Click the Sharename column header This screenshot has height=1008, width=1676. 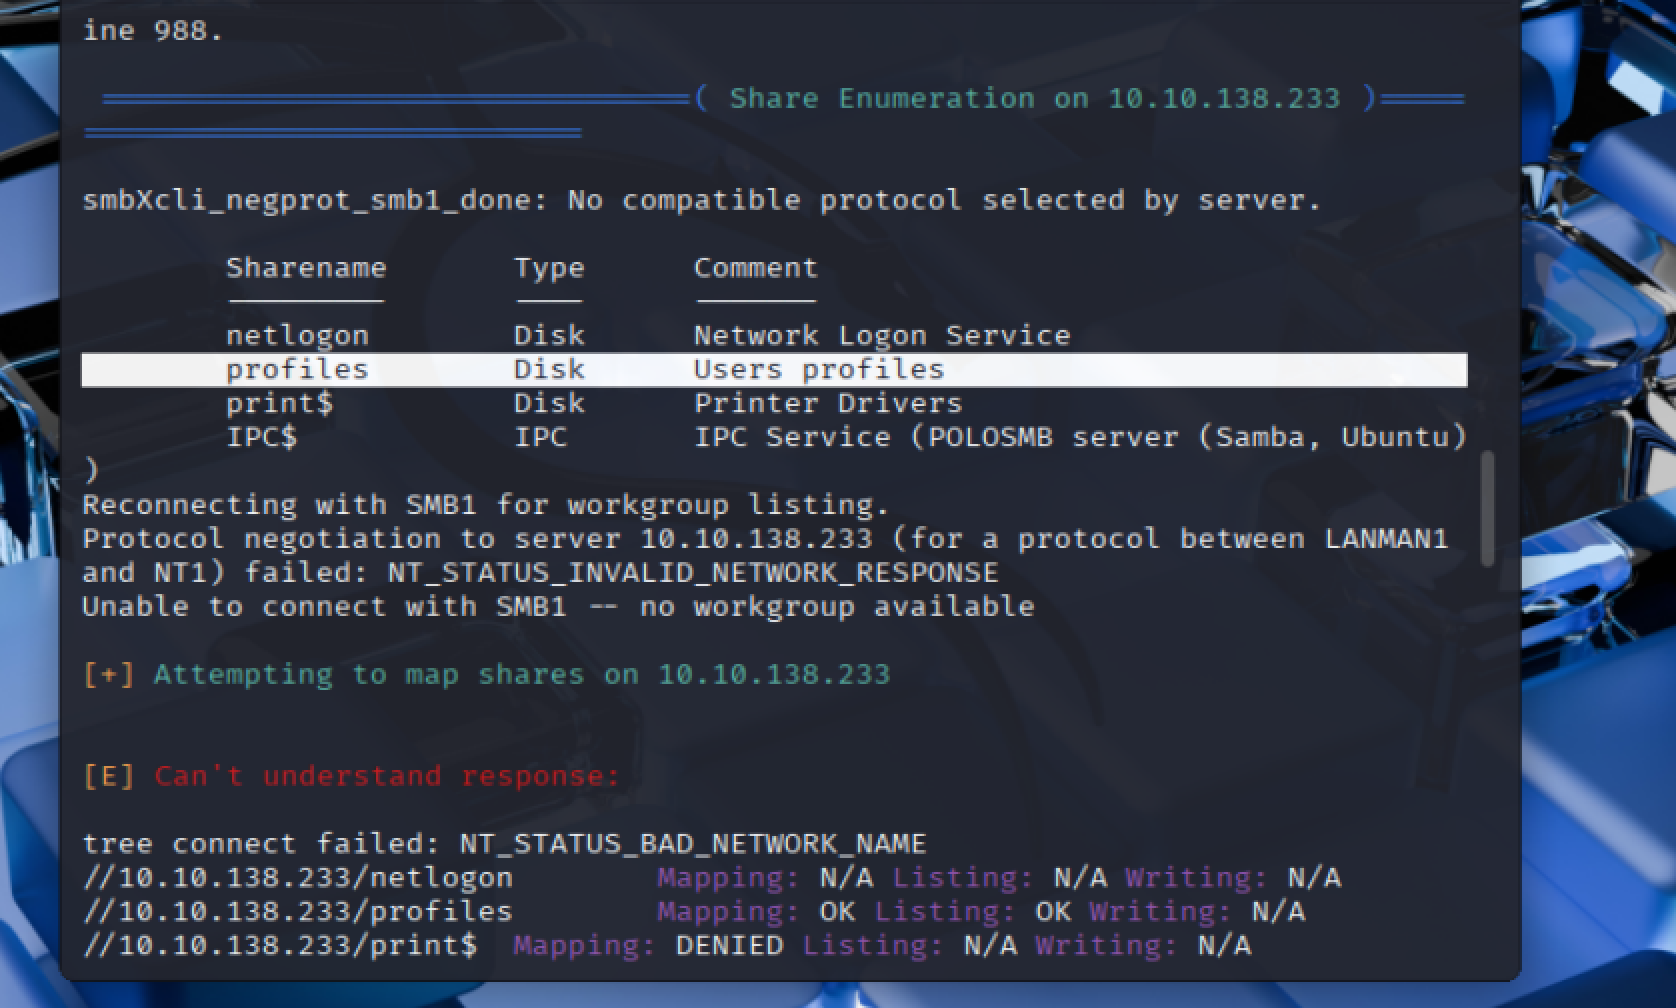[305, 268]
